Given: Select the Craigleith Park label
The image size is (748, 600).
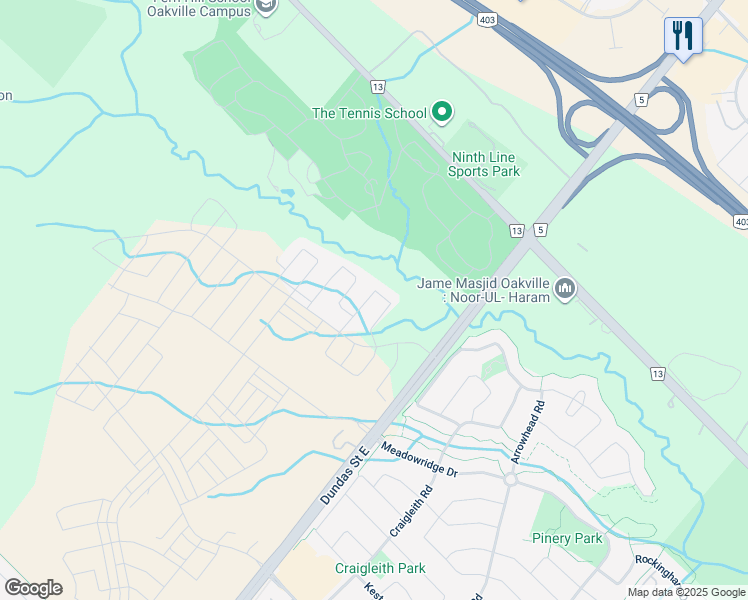Looking at the screenshot, I should pyautogui.click(x=380, y=568).
